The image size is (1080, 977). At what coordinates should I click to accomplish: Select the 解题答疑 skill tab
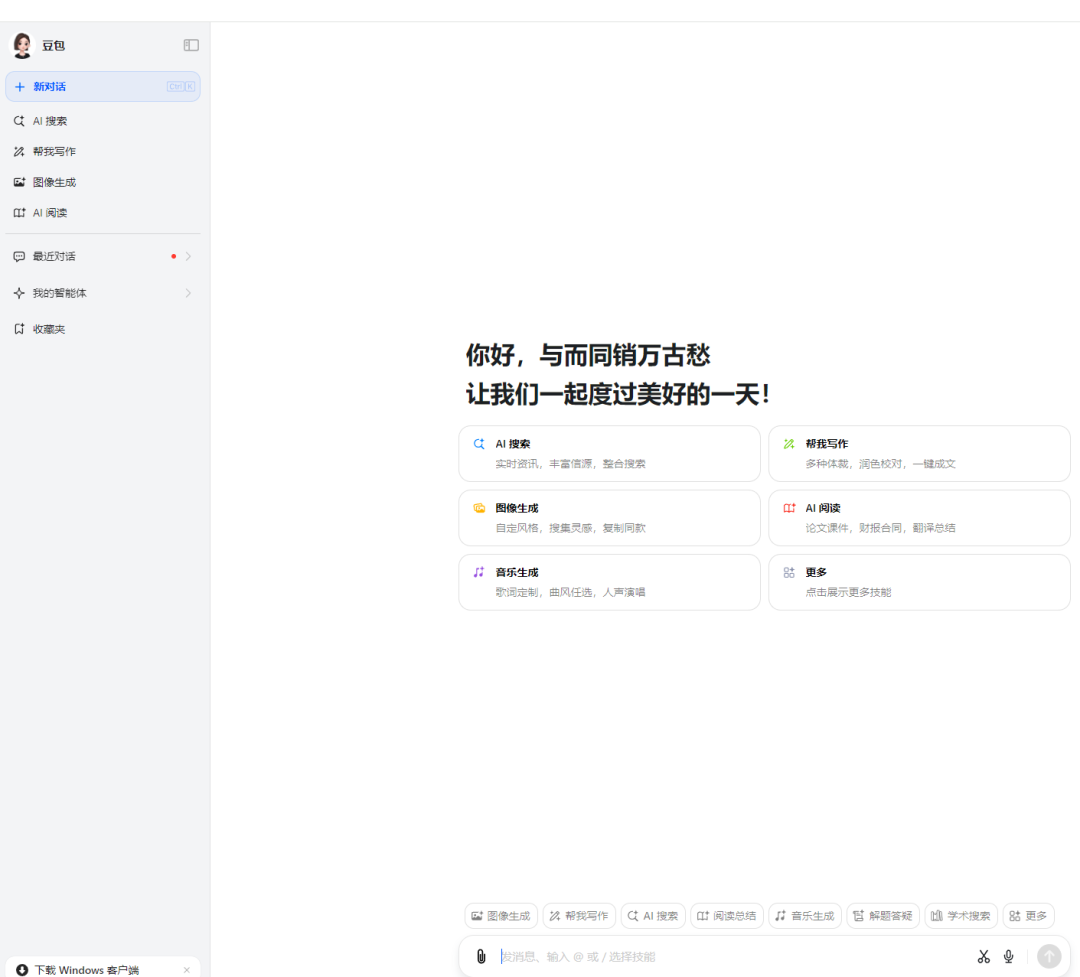883,915
